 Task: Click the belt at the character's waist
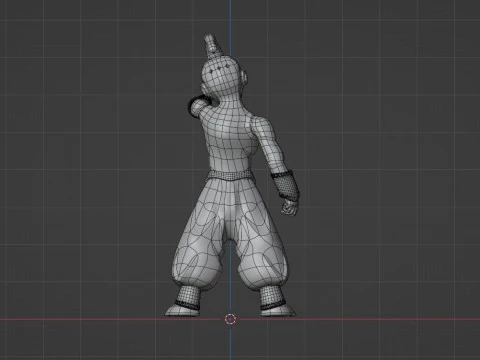[229, 175]
